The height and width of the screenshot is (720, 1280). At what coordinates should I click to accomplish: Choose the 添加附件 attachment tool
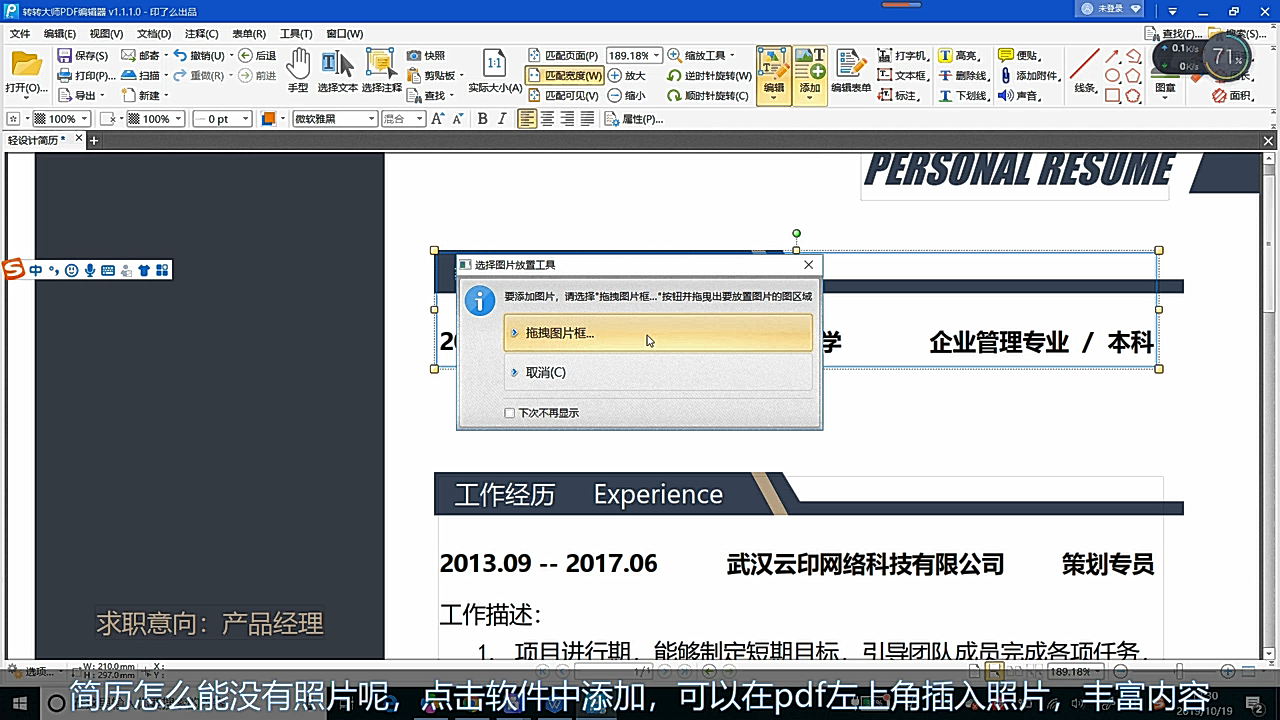coord(1028,76)
